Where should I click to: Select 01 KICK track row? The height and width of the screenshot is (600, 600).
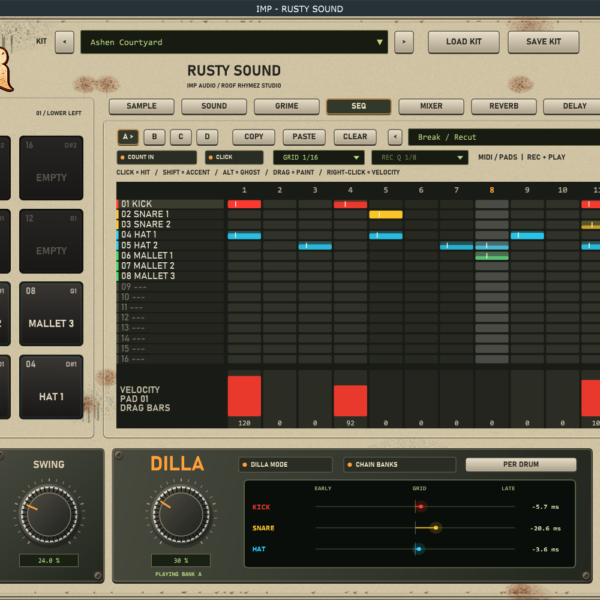tap(170, 204)
